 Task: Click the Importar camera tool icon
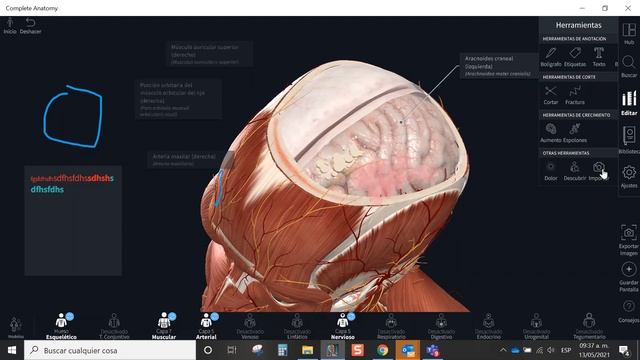pyautogui.click(x=599, y=167)
